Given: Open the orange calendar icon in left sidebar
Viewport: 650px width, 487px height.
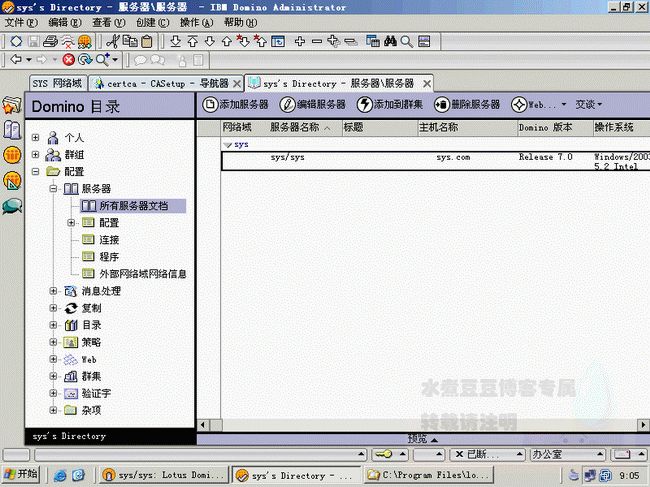Looking at the screenshot, I should click(12, 155).
